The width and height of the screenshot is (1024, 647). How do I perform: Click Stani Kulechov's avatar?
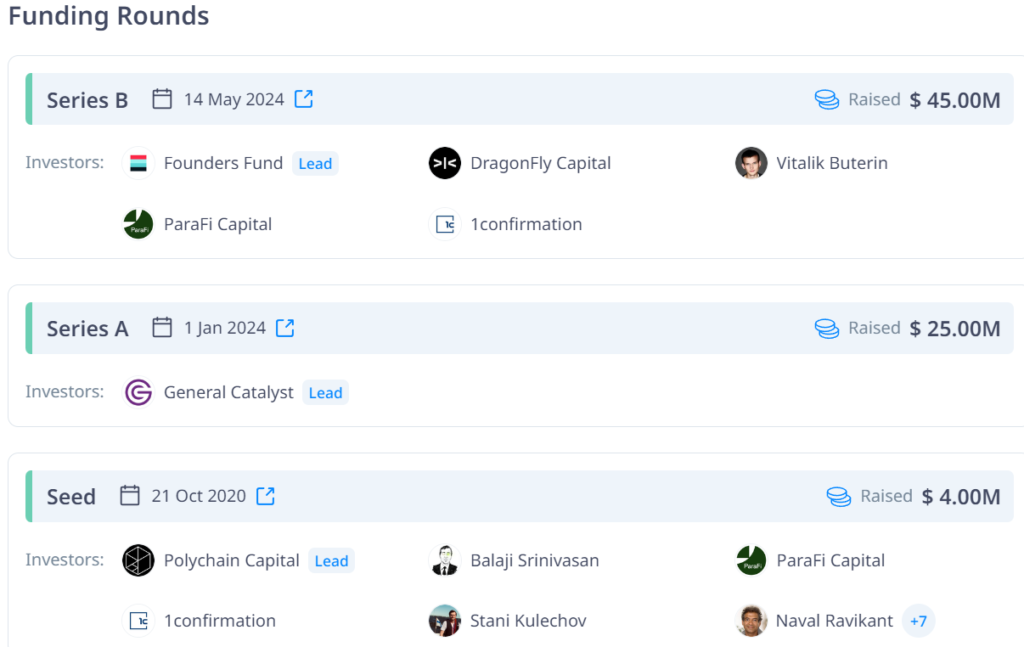pos(444,620)
